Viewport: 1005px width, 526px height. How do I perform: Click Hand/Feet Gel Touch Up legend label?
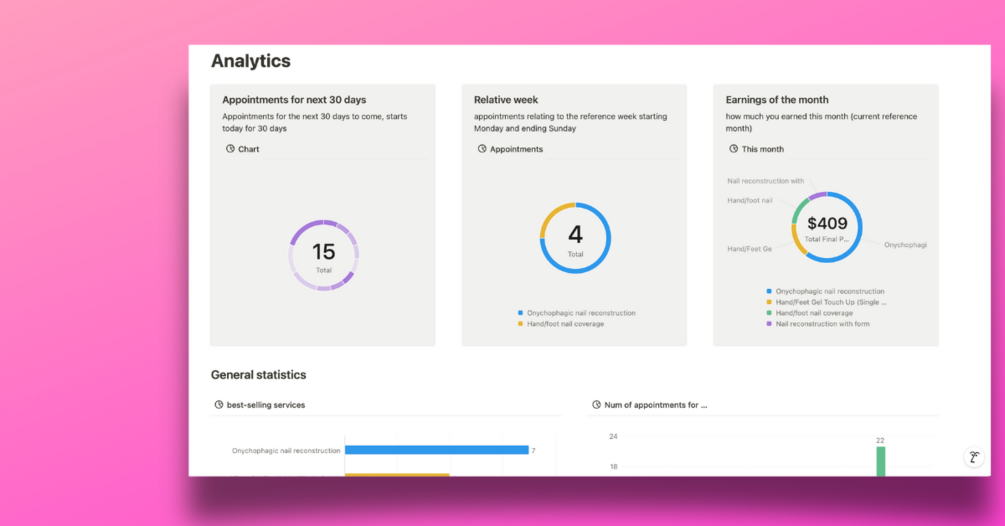pos(831,302)
